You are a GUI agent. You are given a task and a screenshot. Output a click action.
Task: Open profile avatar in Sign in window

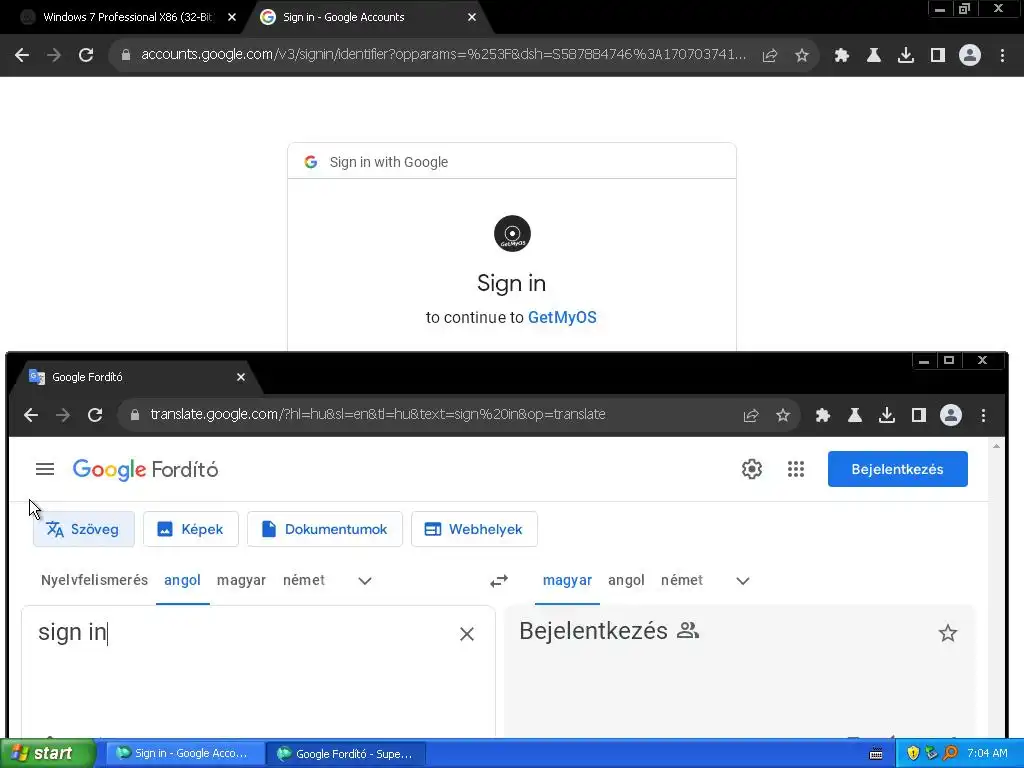tap(970, 56)
